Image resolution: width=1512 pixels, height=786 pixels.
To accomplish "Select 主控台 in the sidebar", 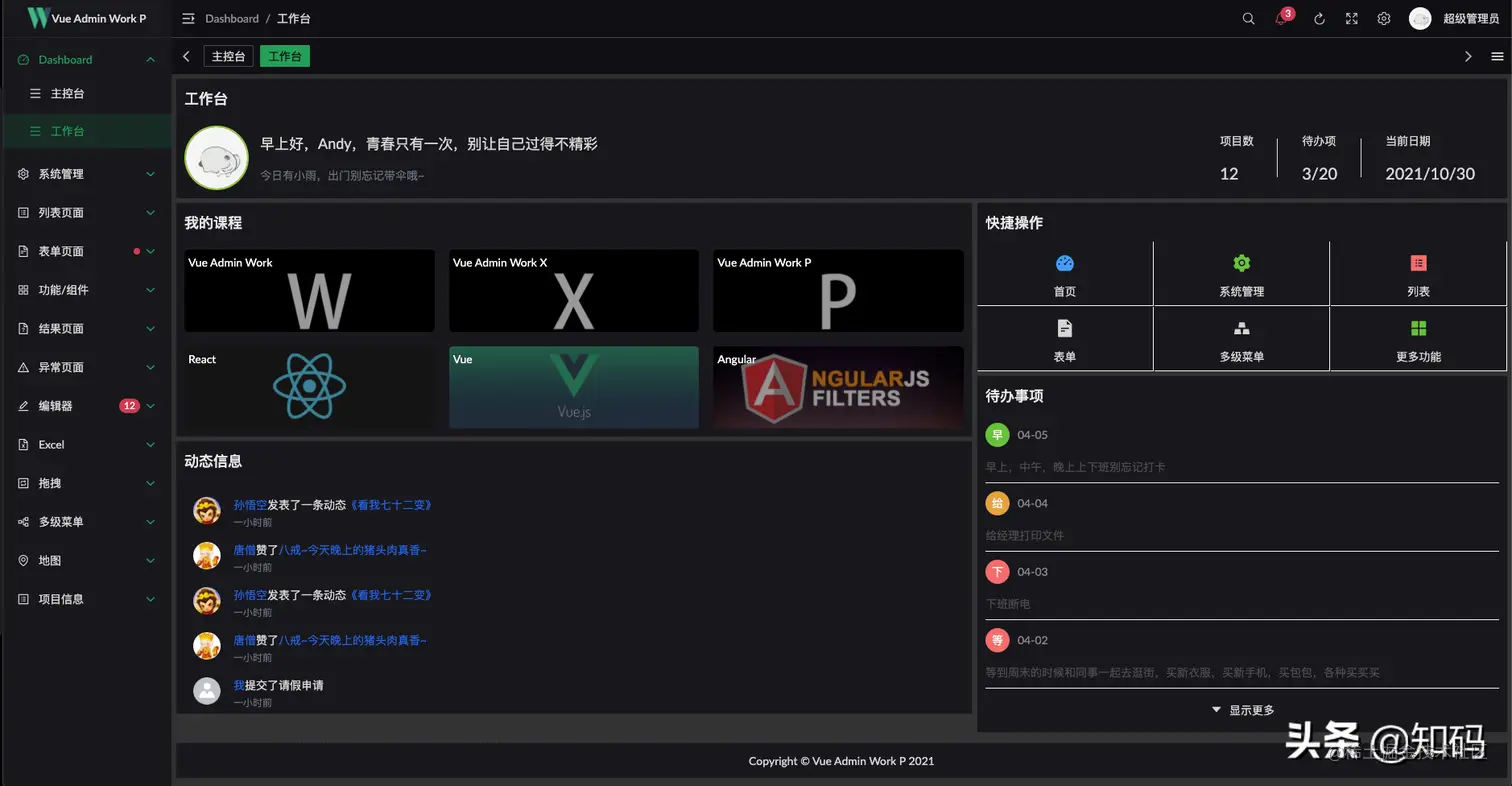I will pos(86,94).
